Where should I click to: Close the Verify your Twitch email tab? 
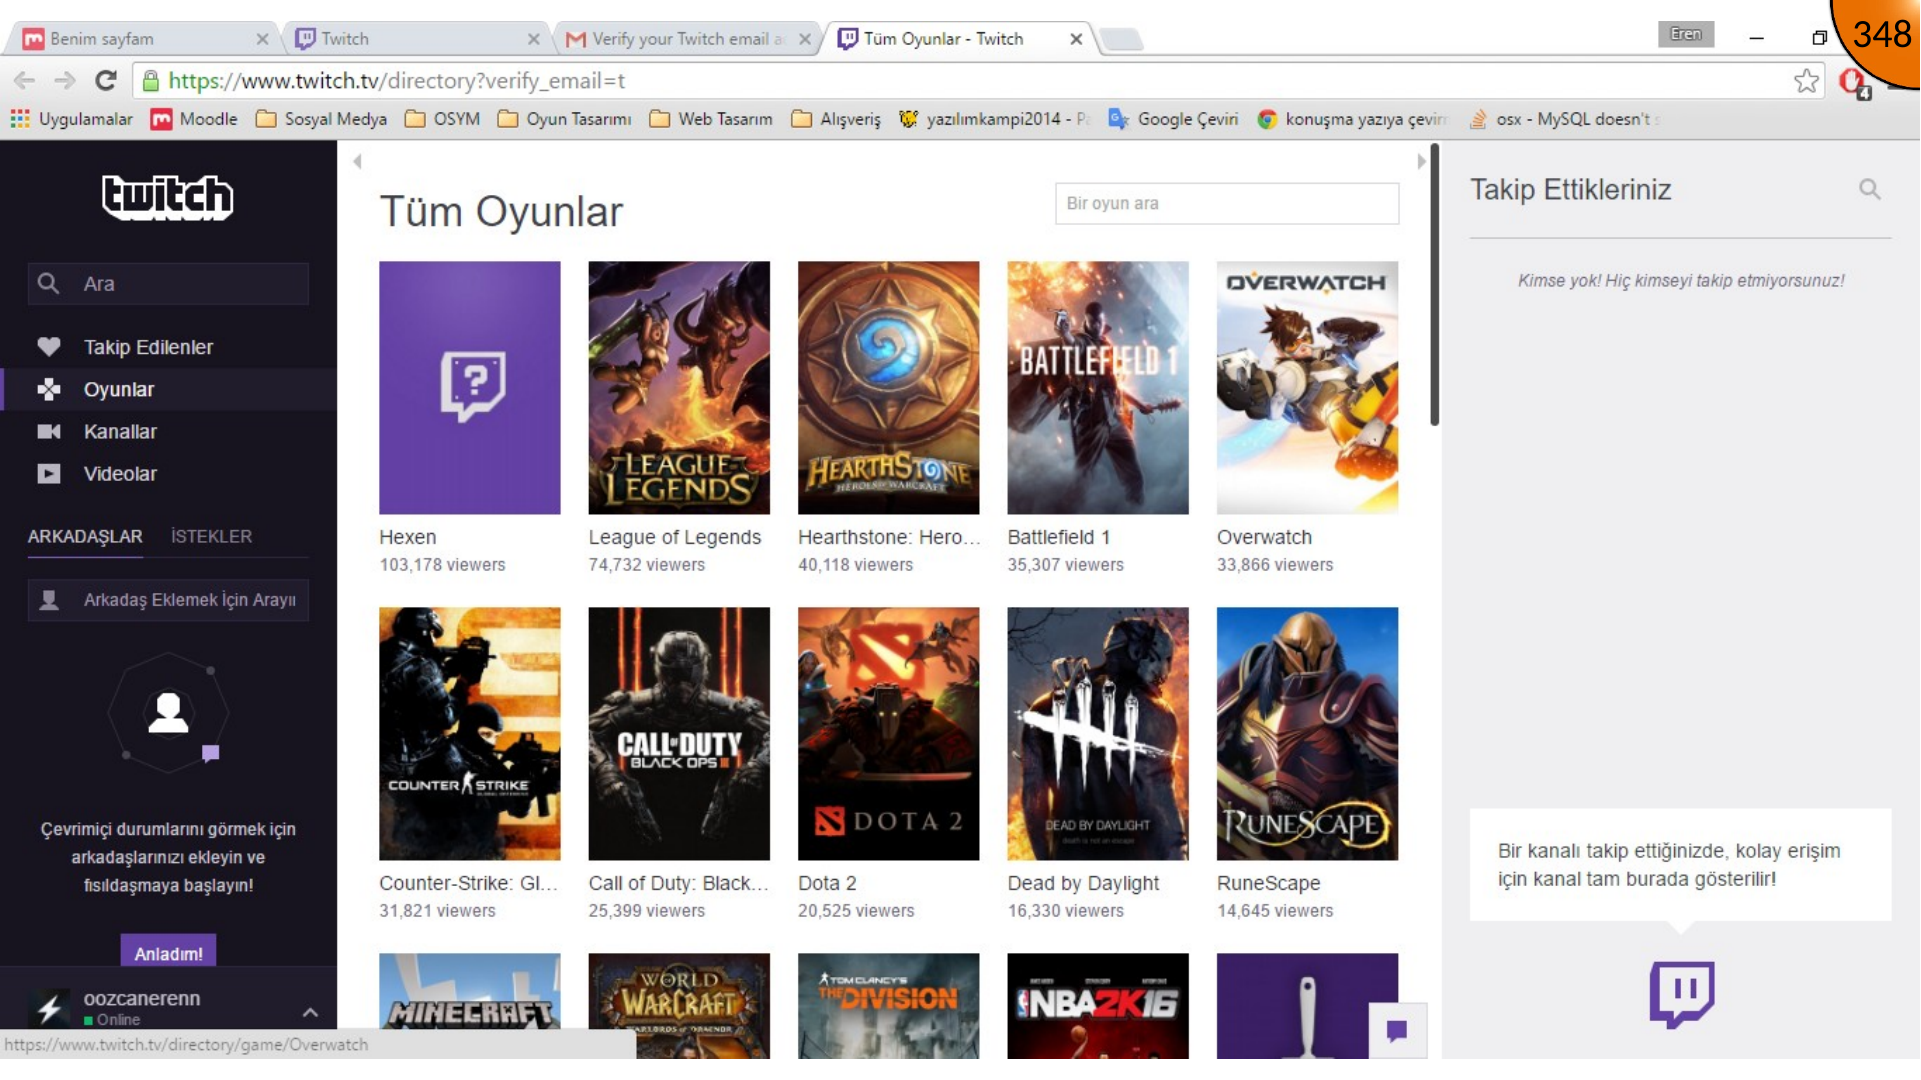tap(805, 39)
